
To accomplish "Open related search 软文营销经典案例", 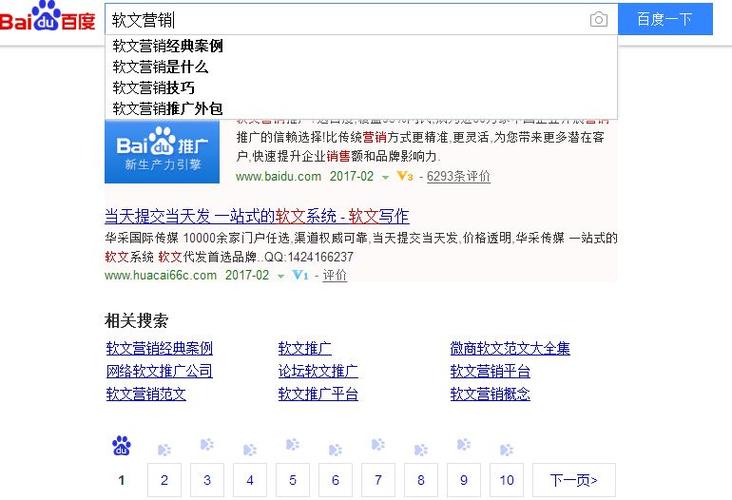I will pos(159,348).
